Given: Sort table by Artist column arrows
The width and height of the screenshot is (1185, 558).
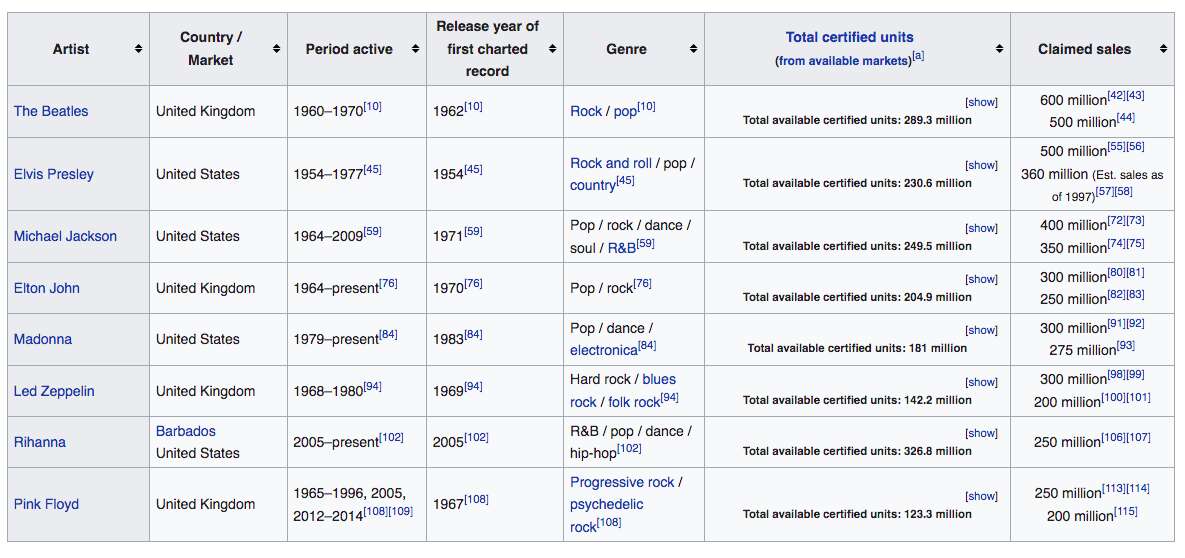Looking at the screenshot, I should pyautogui.click(x=138, y=49).
